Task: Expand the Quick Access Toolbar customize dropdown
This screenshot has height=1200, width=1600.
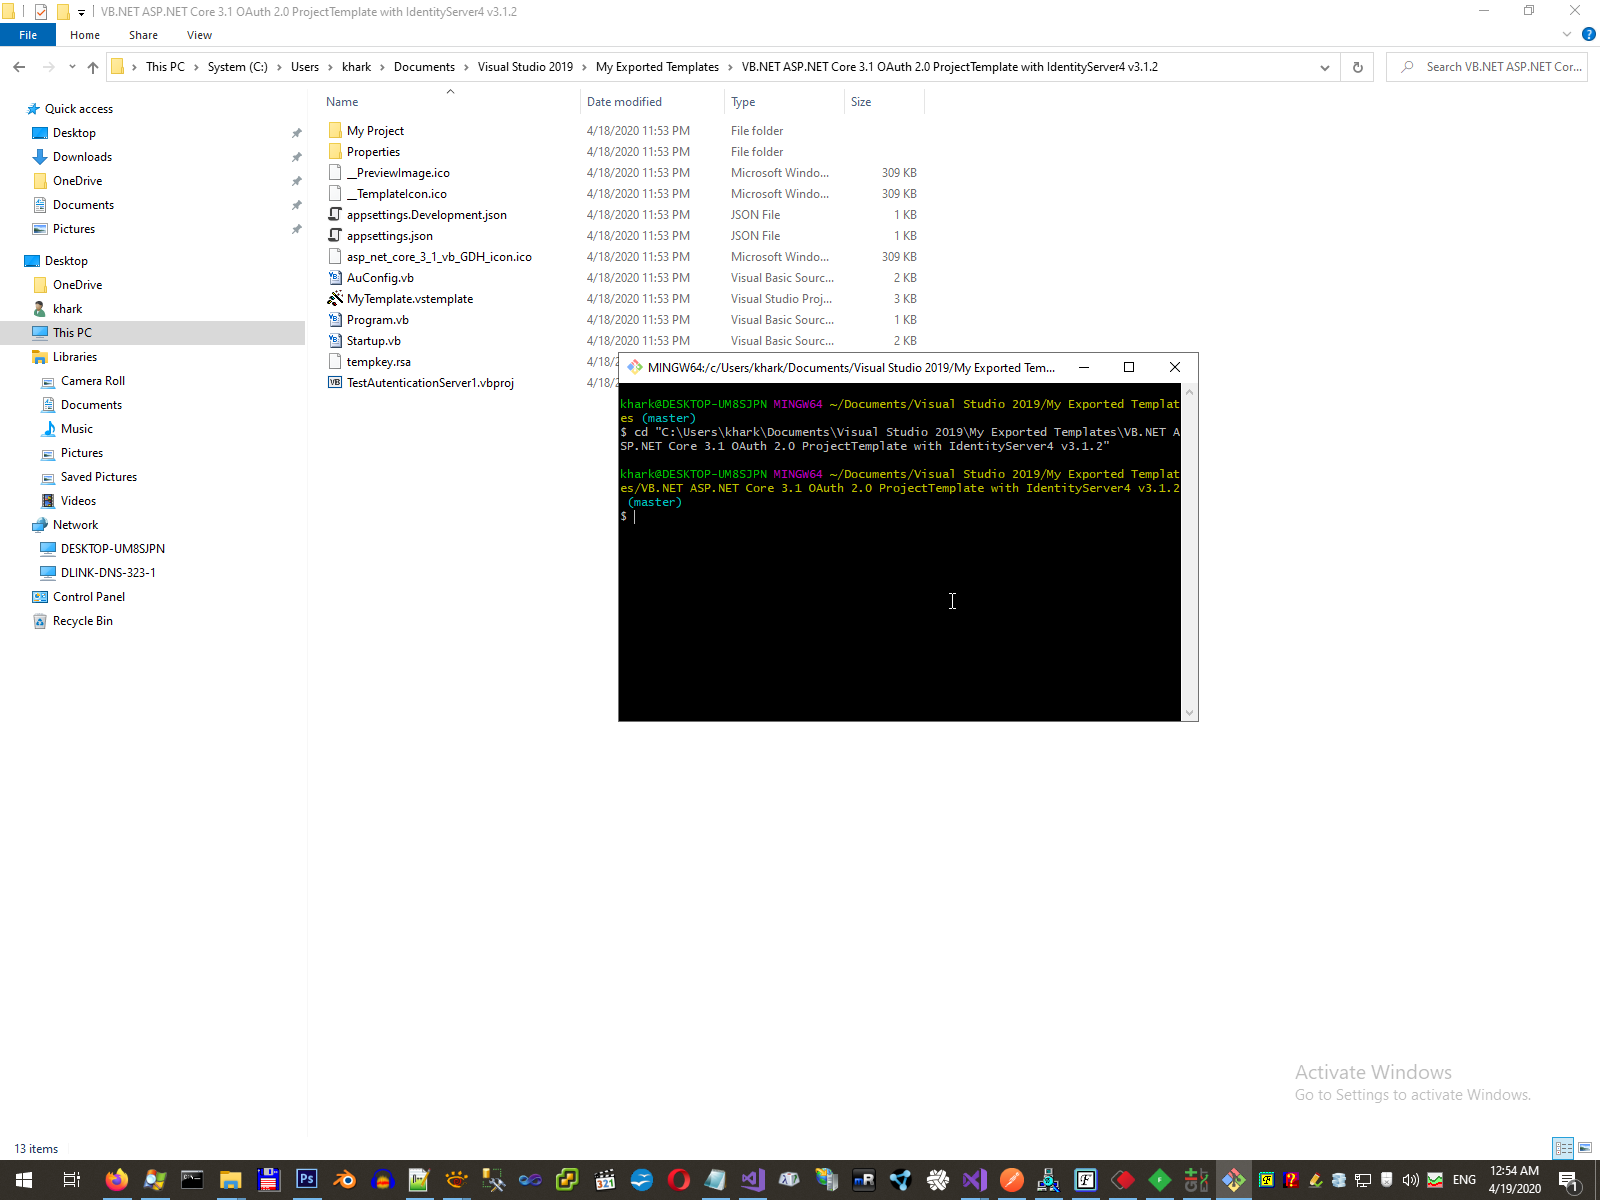Action: (x=82, y=13)
